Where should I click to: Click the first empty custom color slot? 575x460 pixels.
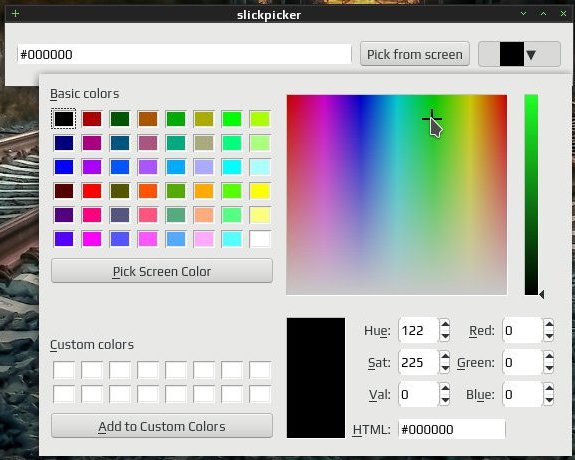click(64, 370)
